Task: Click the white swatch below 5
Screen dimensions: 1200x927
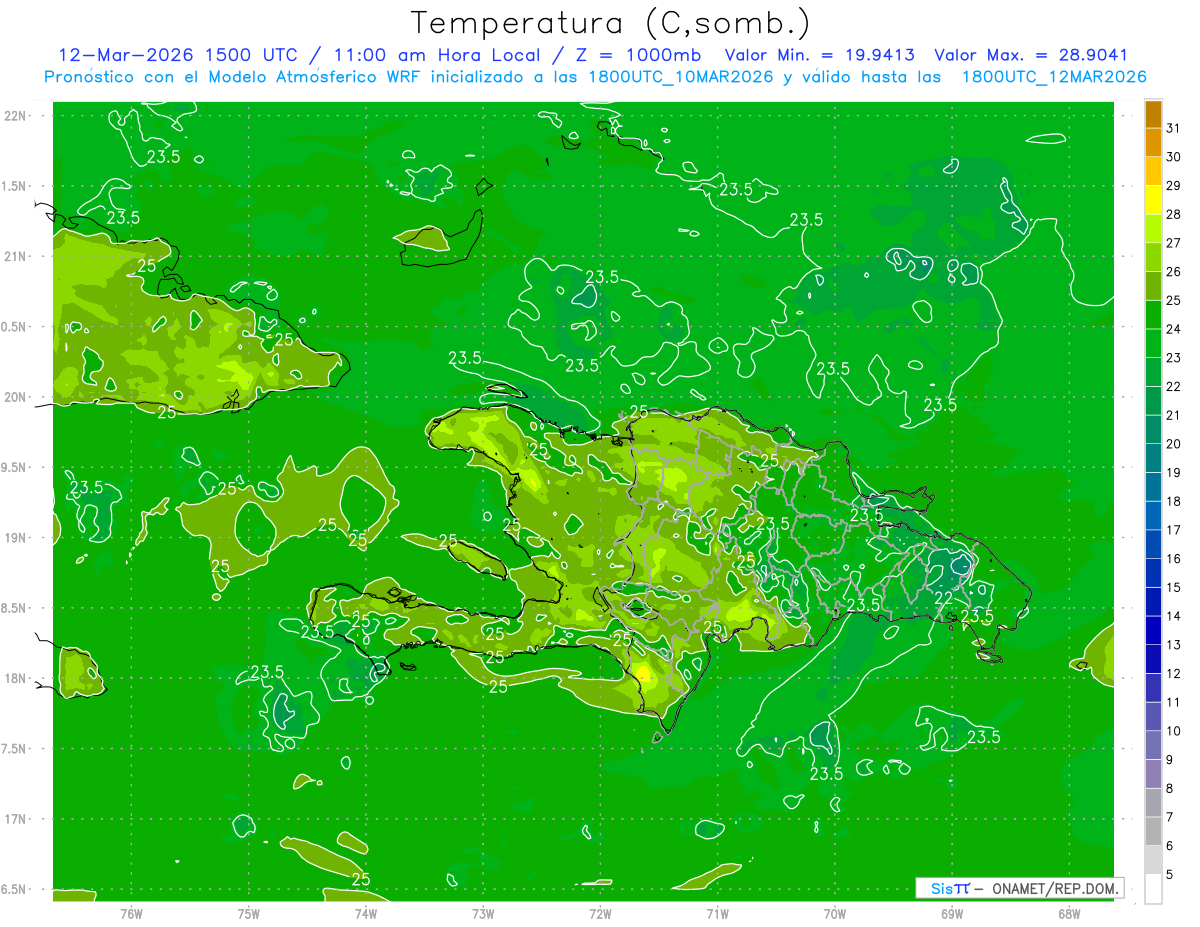Action: 1153,889
